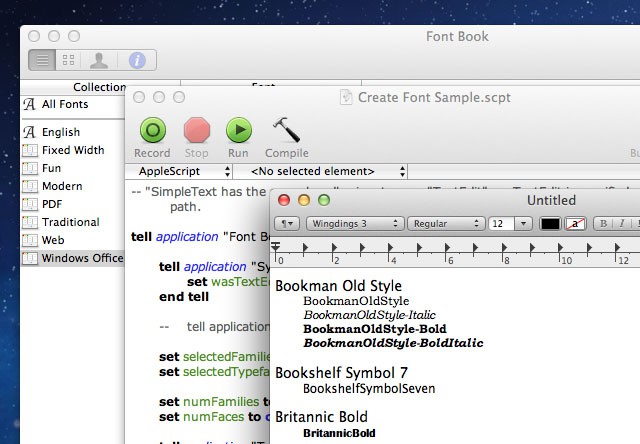
Task: Select the Fixed Width collection
Action: coord(72,150)
